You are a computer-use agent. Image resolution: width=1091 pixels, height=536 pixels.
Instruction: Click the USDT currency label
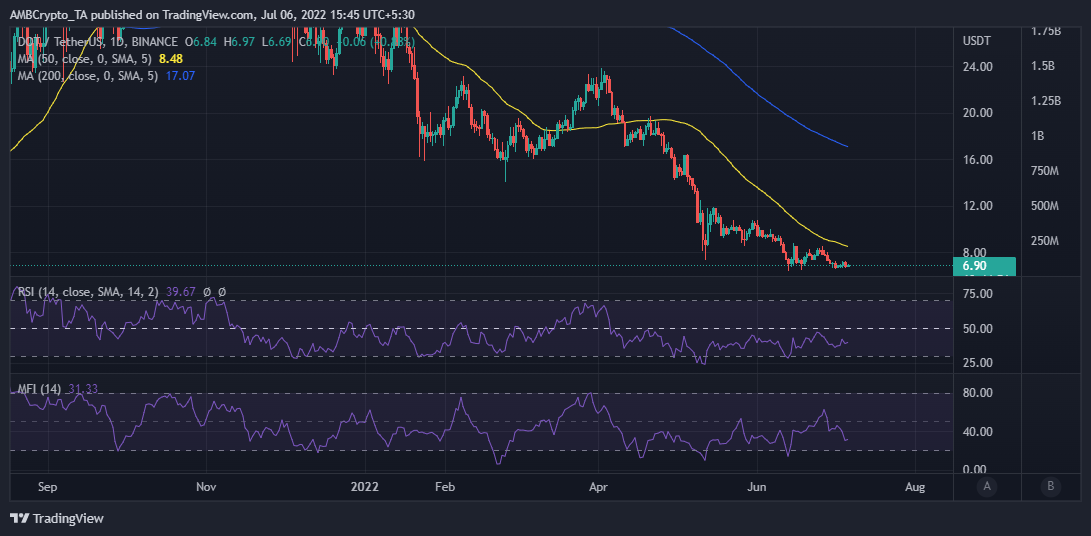(x=976, y=41)
